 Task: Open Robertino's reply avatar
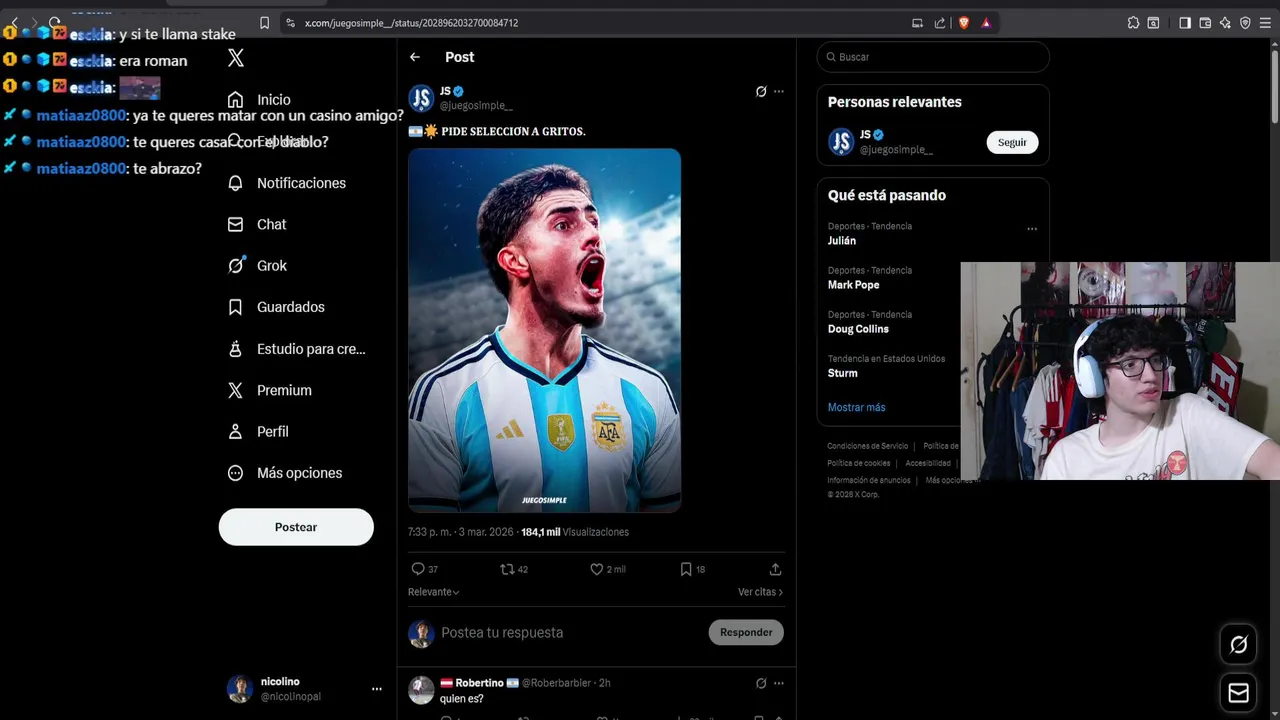click(421, 690)
